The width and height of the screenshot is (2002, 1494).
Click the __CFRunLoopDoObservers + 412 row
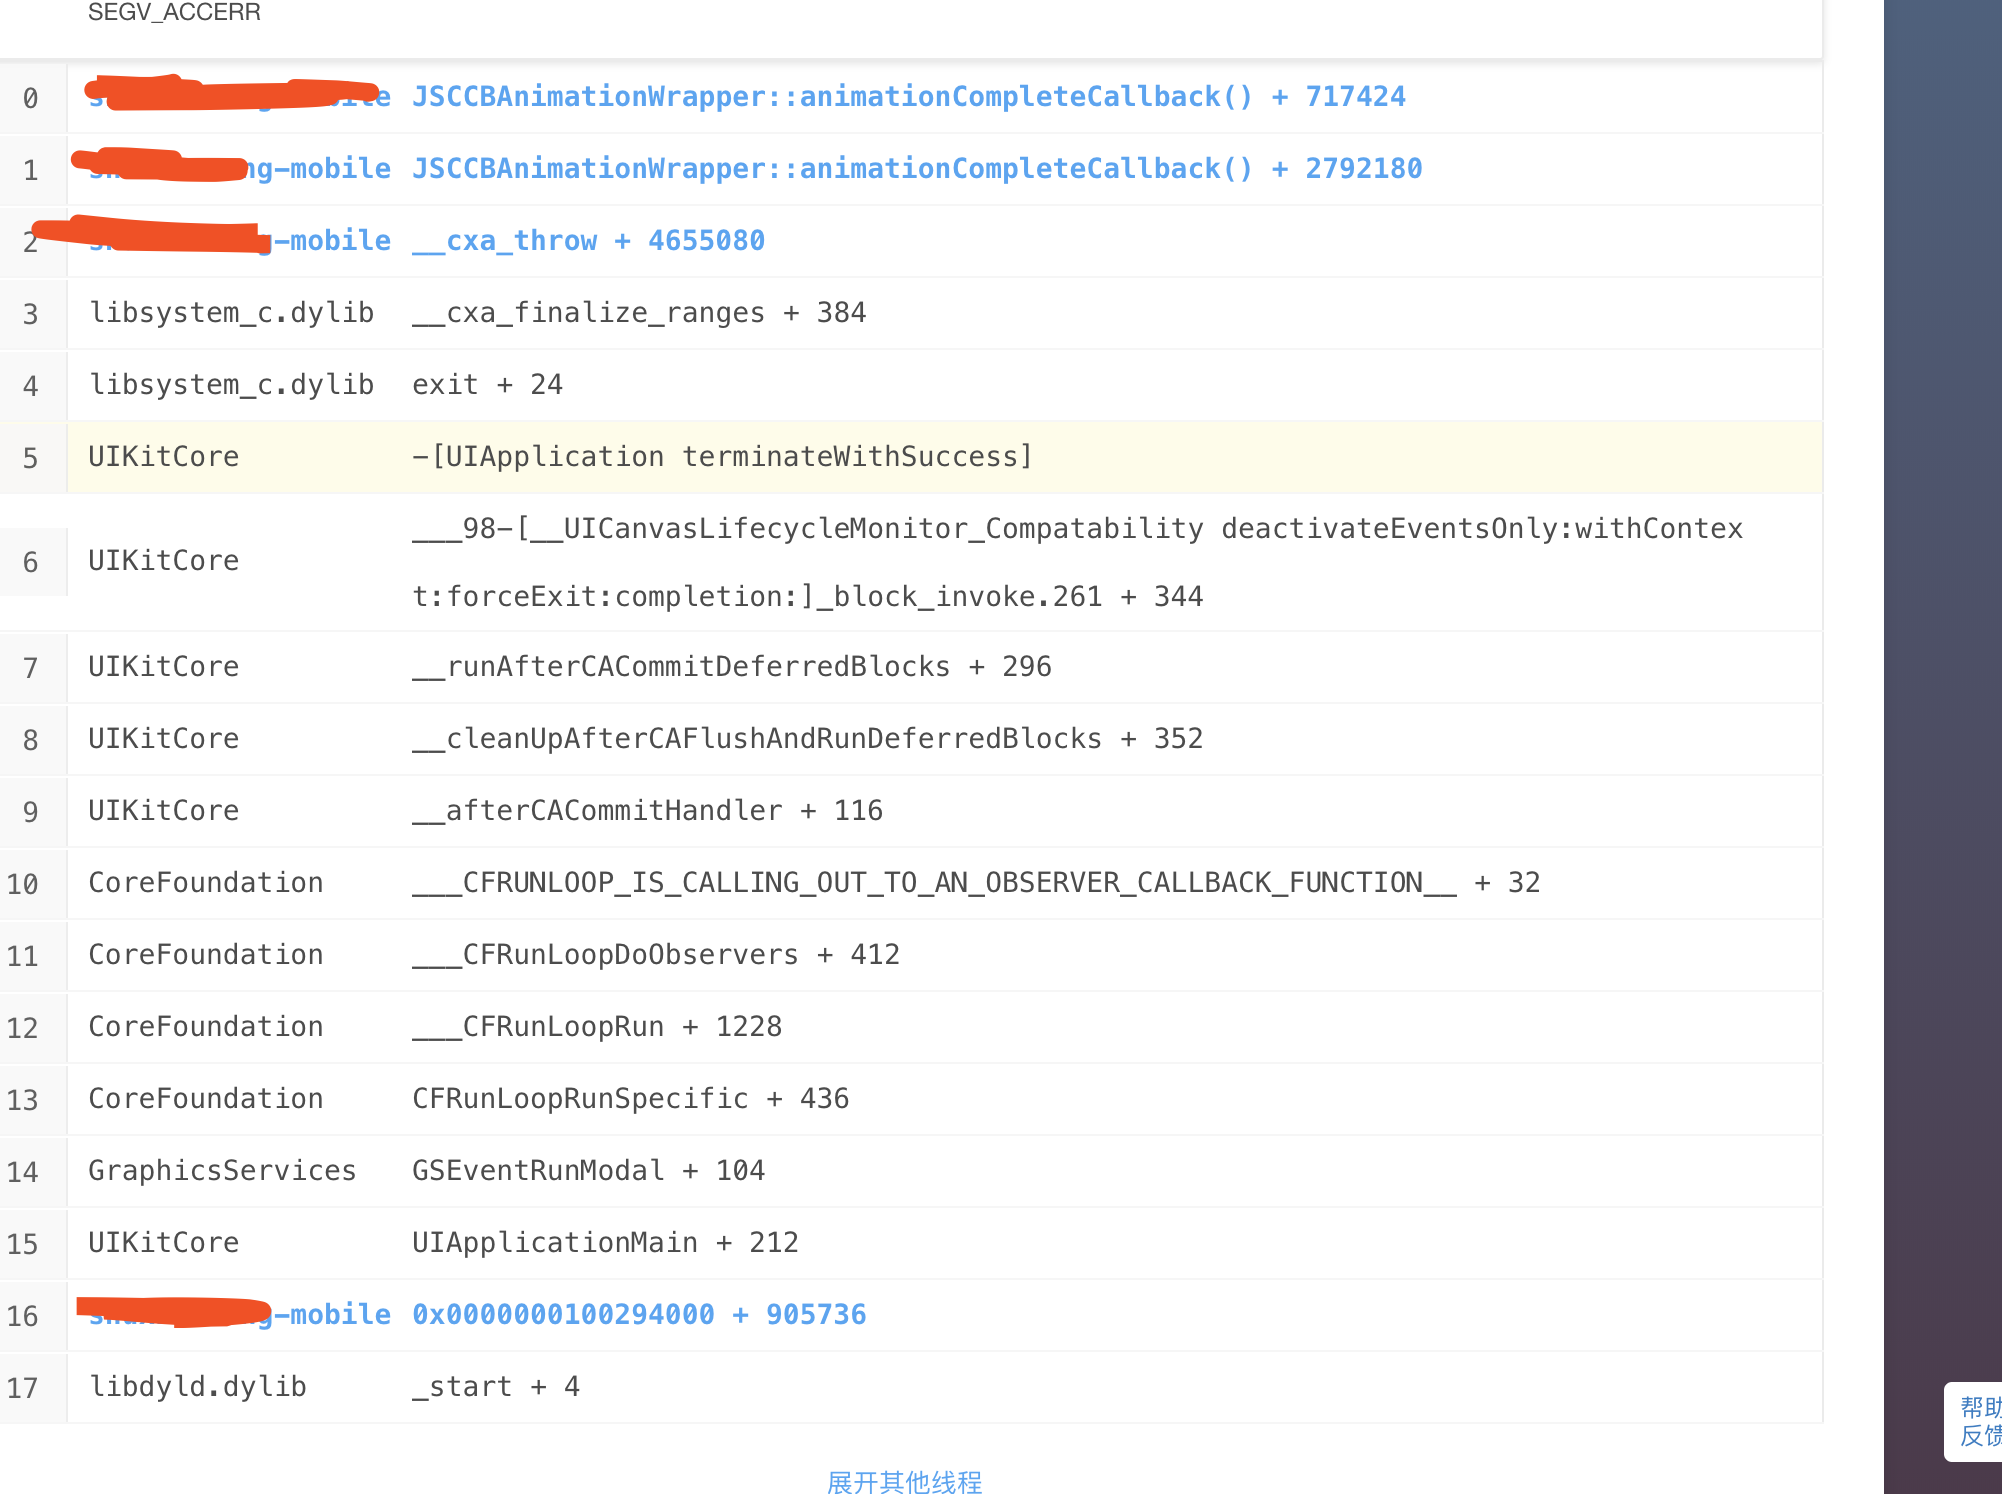655,955
